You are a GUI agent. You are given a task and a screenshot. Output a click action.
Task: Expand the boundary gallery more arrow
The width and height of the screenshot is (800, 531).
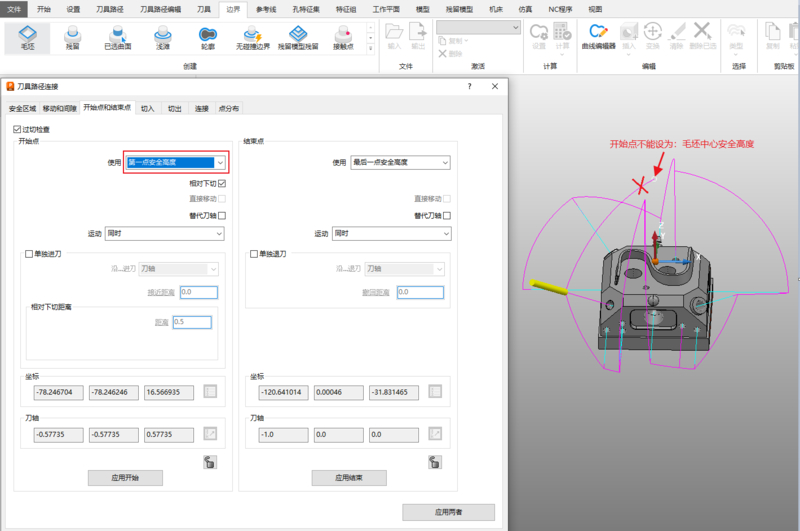pos(371,49)
